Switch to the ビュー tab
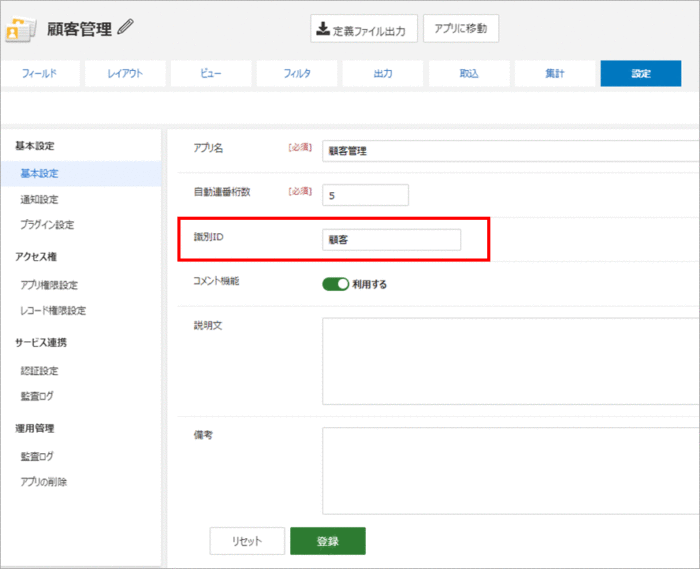Image resolution: width=700 pixels, height=569 pixels. 211,73
